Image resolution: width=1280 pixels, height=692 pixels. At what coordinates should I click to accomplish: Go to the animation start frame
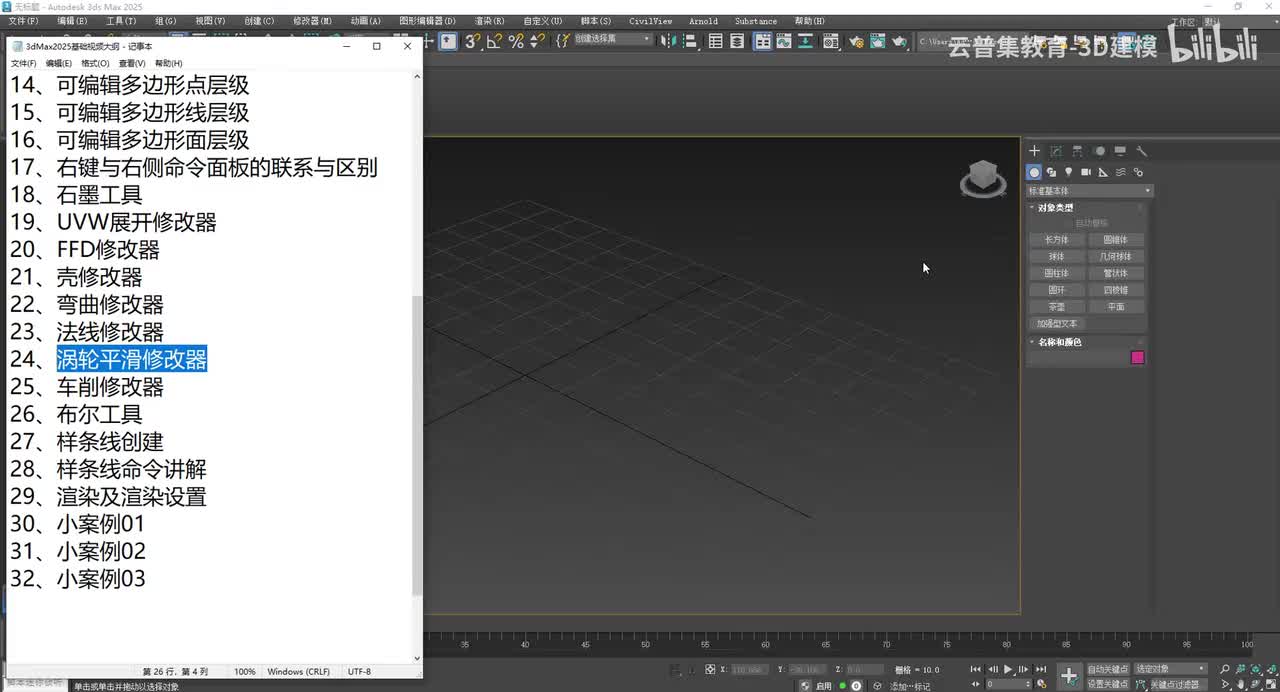(976, 669)
